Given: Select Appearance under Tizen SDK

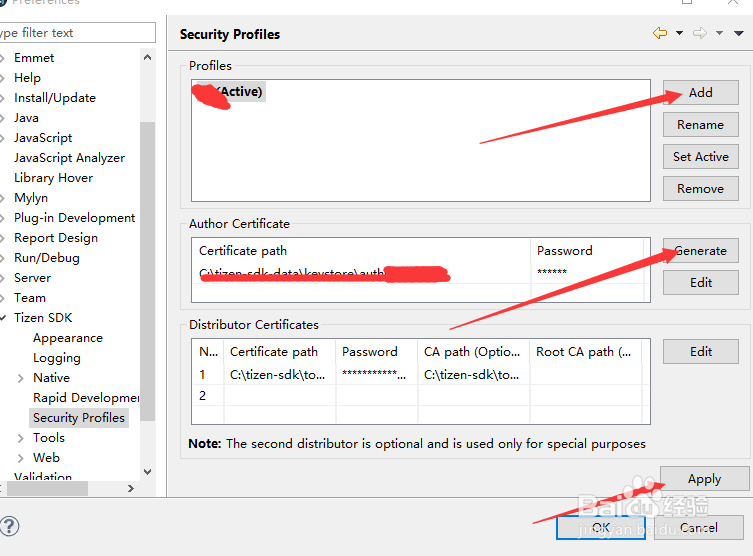Looking at the screenshot, I should (x=68, y=338).
